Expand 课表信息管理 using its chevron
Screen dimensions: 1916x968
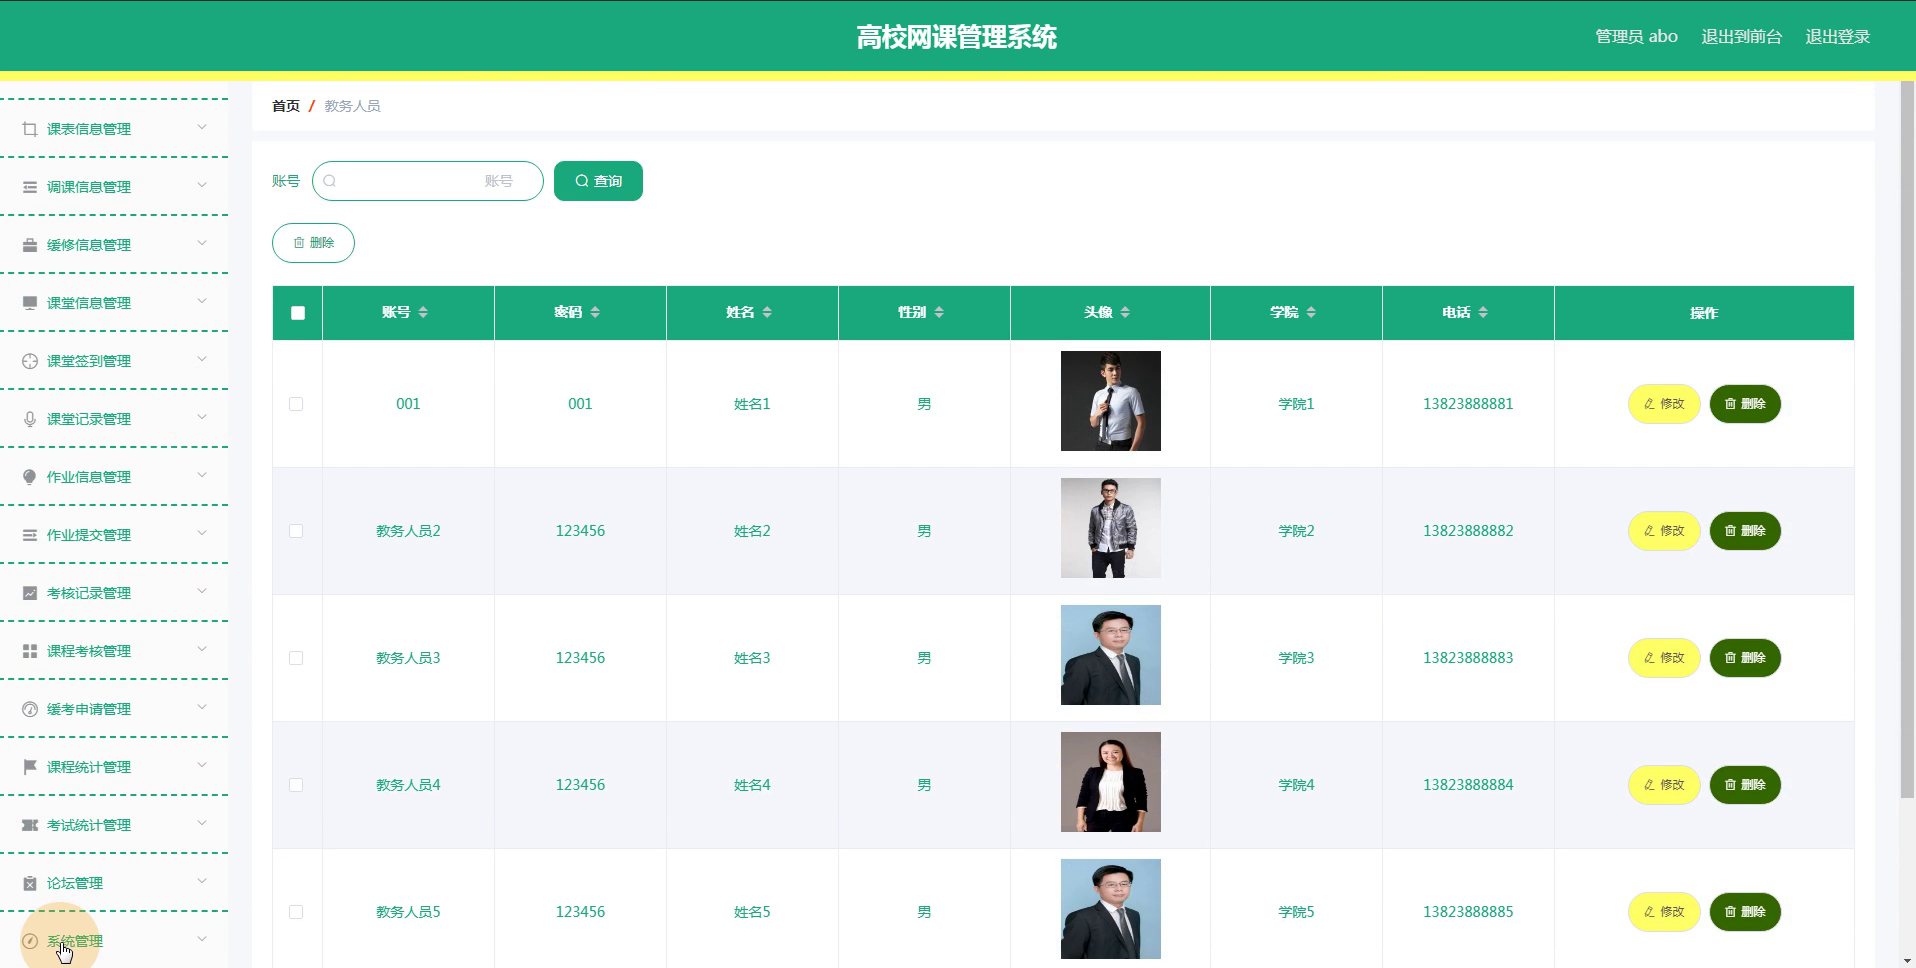click(202, 127)
